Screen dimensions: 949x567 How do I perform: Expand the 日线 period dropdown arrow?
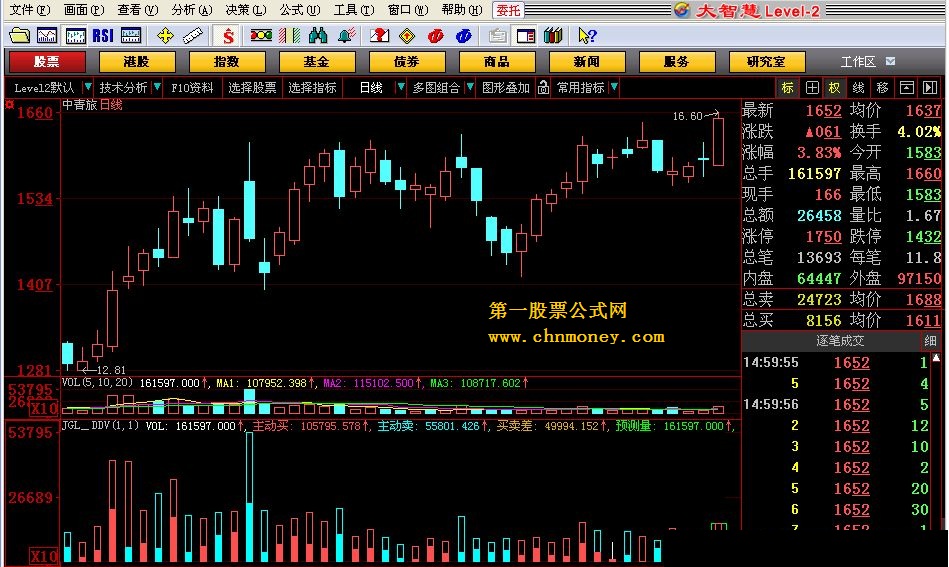(x=400, y=88)
